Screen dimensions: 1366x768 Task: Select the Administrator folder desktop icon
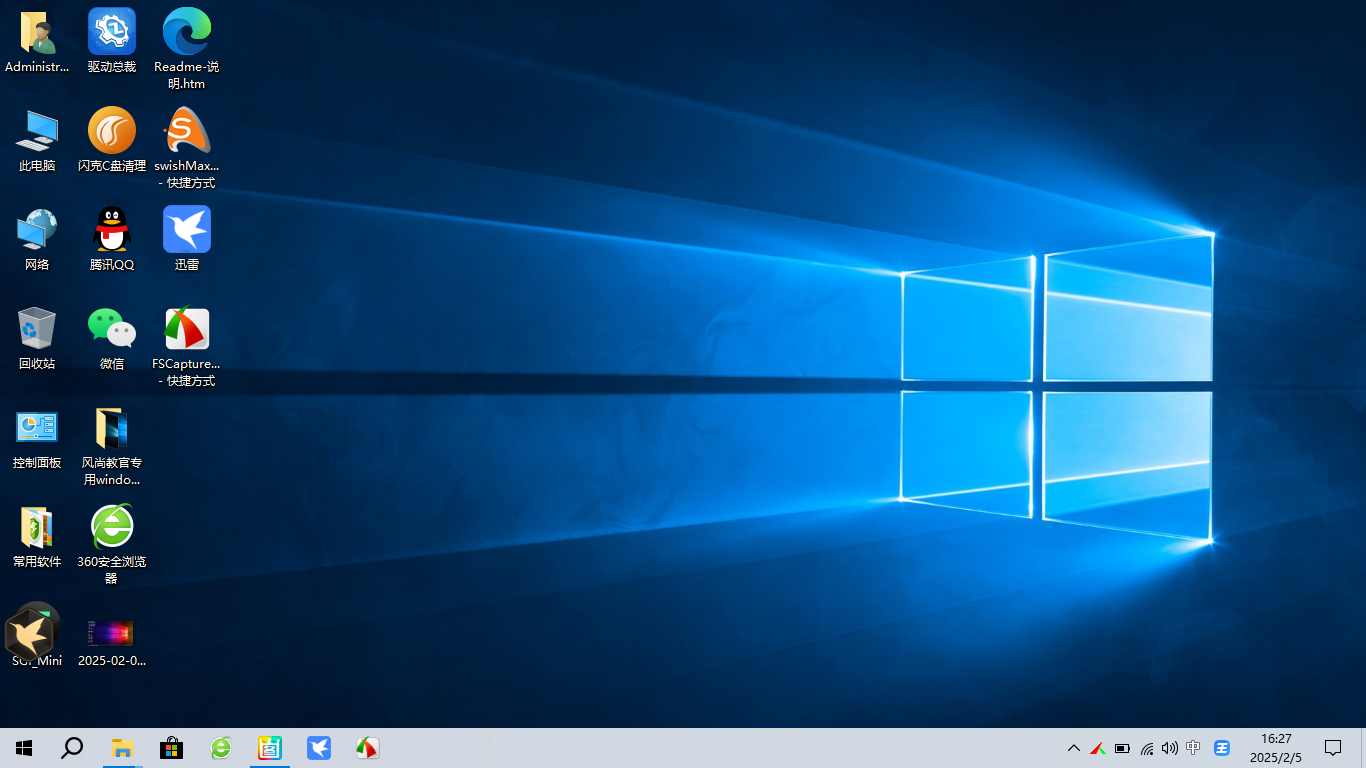37,41
